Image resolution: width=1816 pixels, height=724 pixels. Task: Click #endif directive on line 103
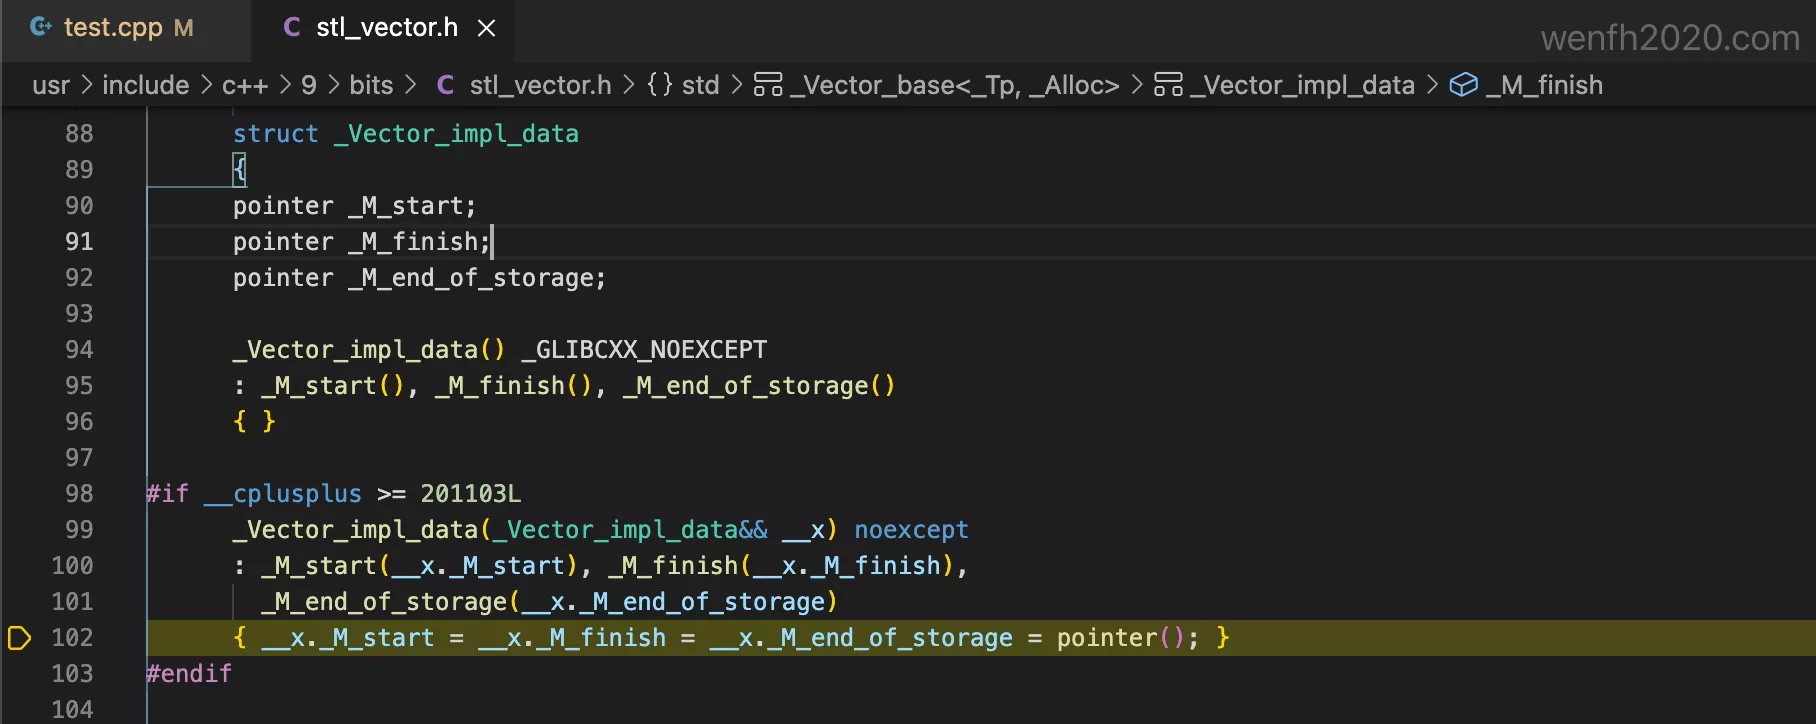[189, 674]
